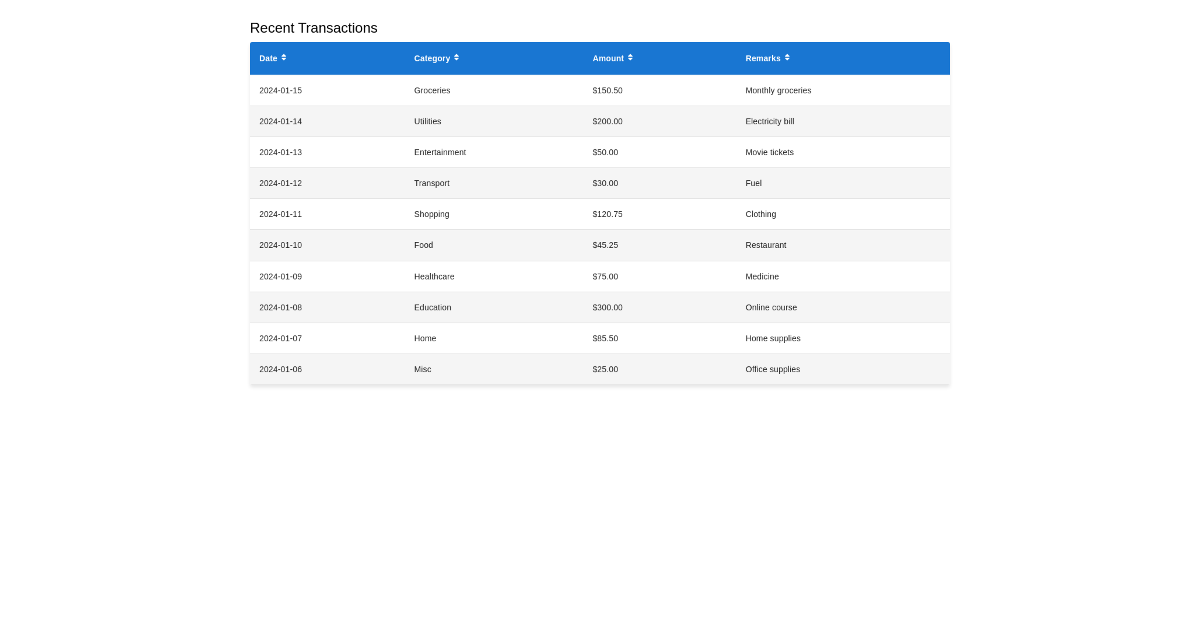Sort the table by Date column
Viewport: 1200px width, 630px height.
tap(269, 58)
